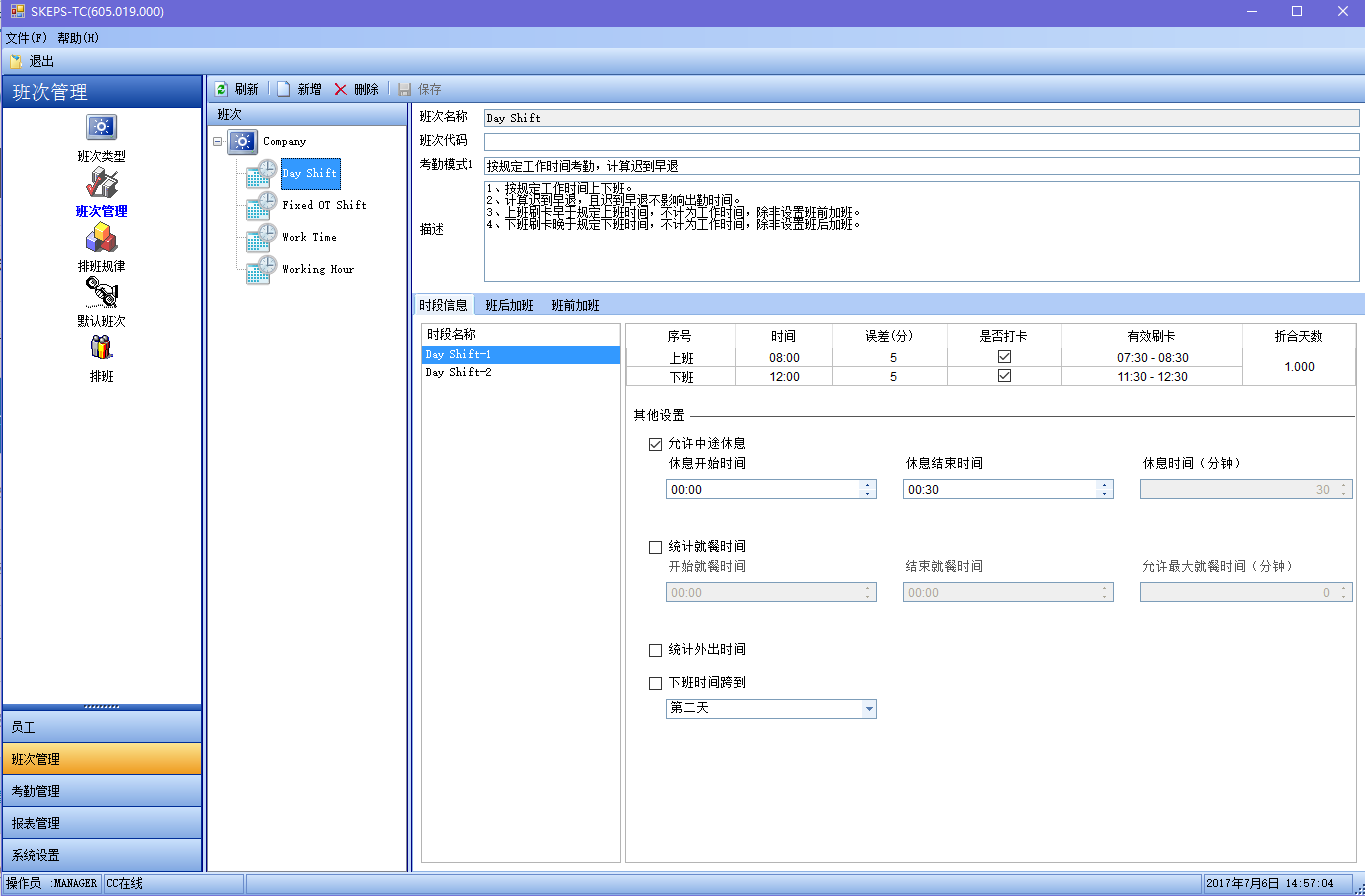Click the 刷新 refresh toolbar icon
This screenshot has width=1365, height=896.
221,89
